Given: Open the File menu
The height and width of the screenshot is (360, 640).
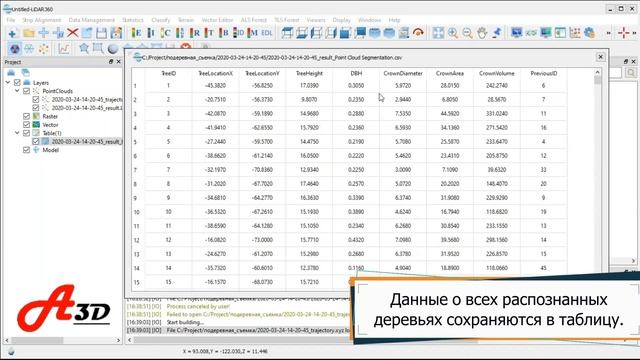Looking at the screenshot, I should pos(11,20).
